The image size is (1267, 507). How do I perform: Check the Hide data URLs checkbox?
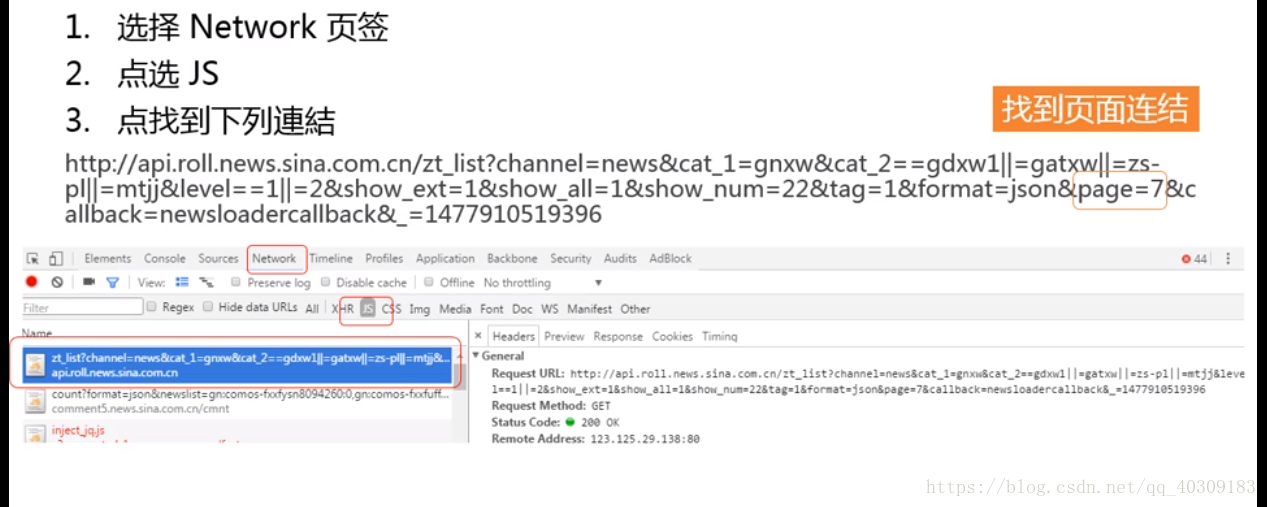click(209, 307)
